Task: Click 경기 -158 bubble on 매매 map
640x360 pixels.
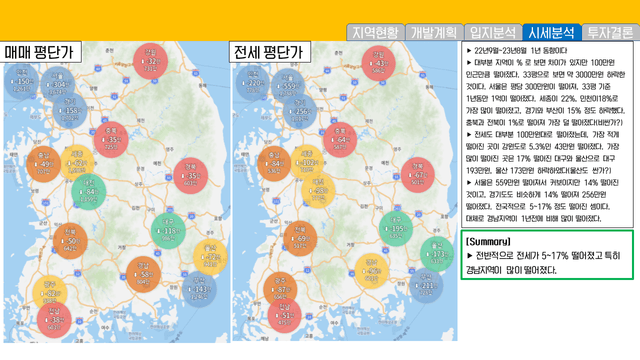Action: click(70, 111)
